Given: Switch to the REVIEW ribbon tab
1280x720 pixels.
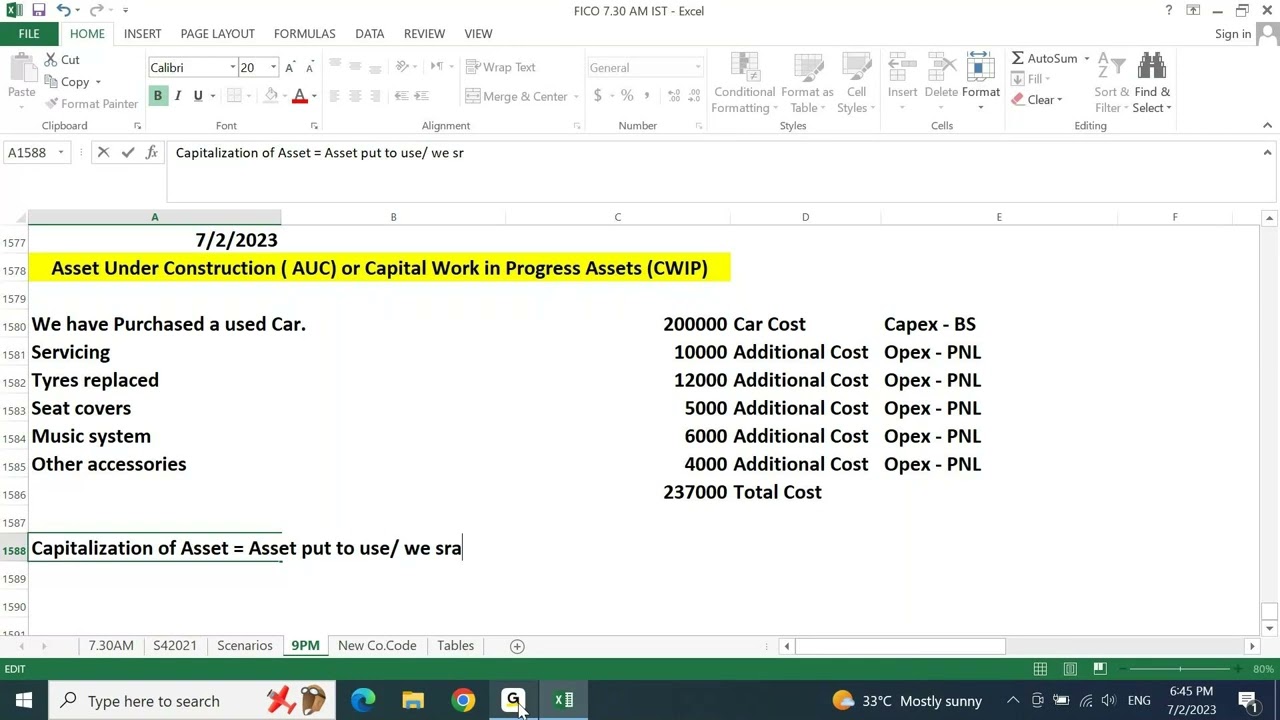Looking at the screenshot, I should tap(424, 33).
